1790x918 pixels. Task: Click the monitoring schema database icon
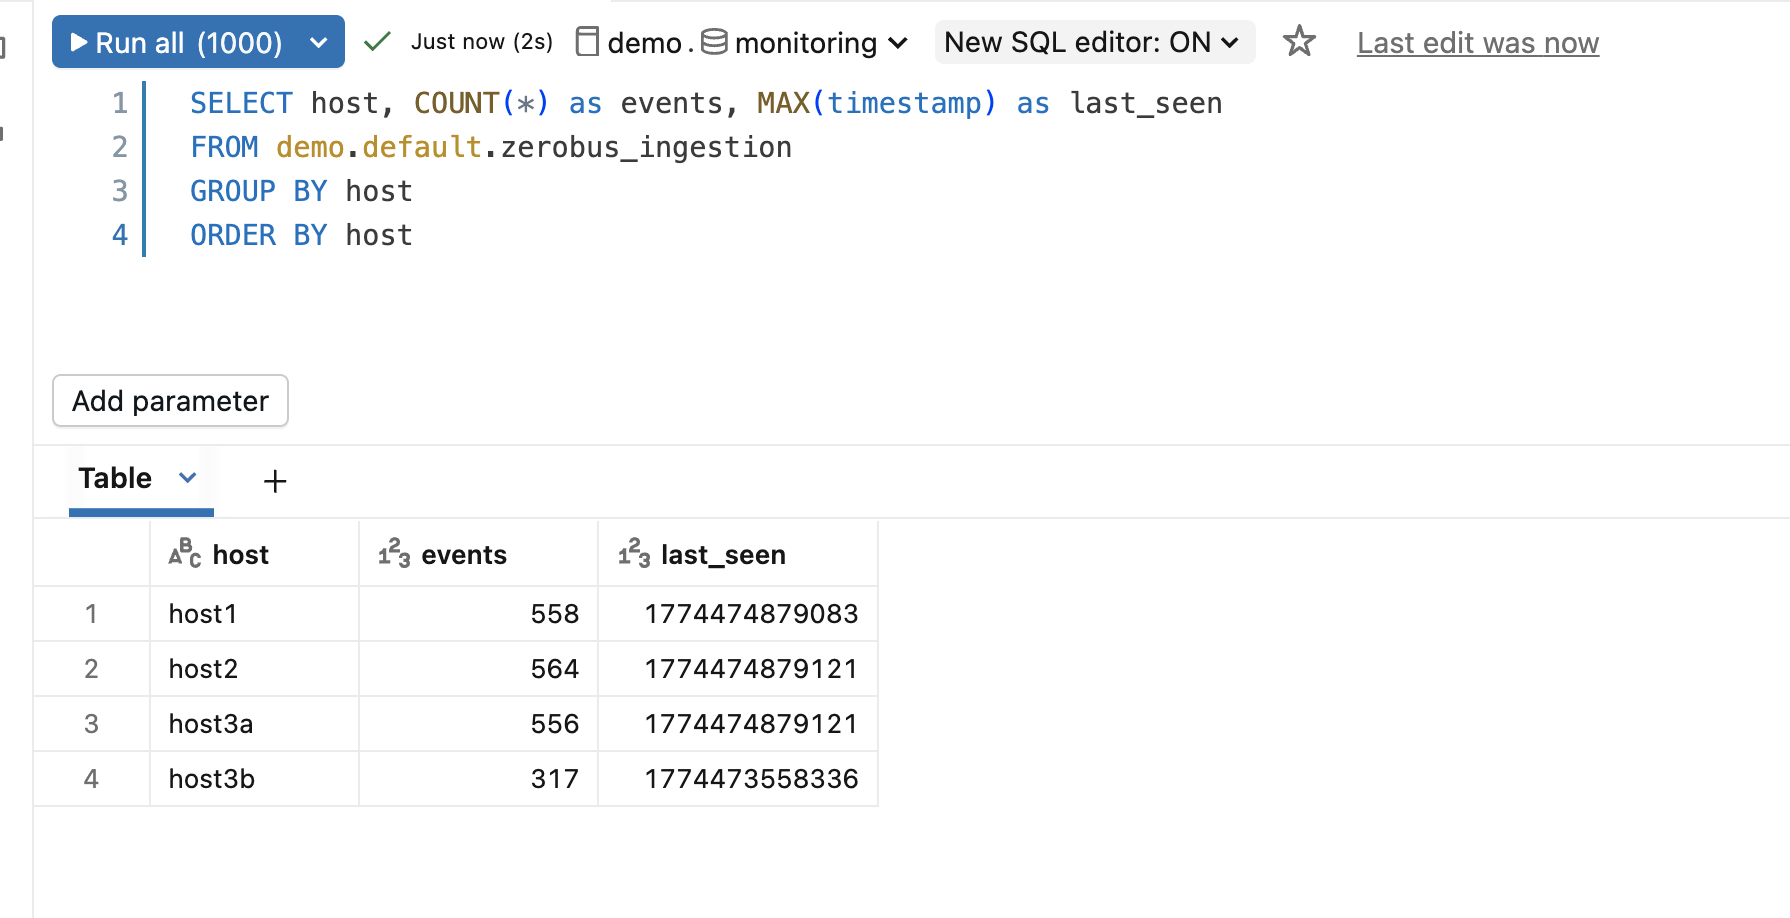click(x=714, y=42)
